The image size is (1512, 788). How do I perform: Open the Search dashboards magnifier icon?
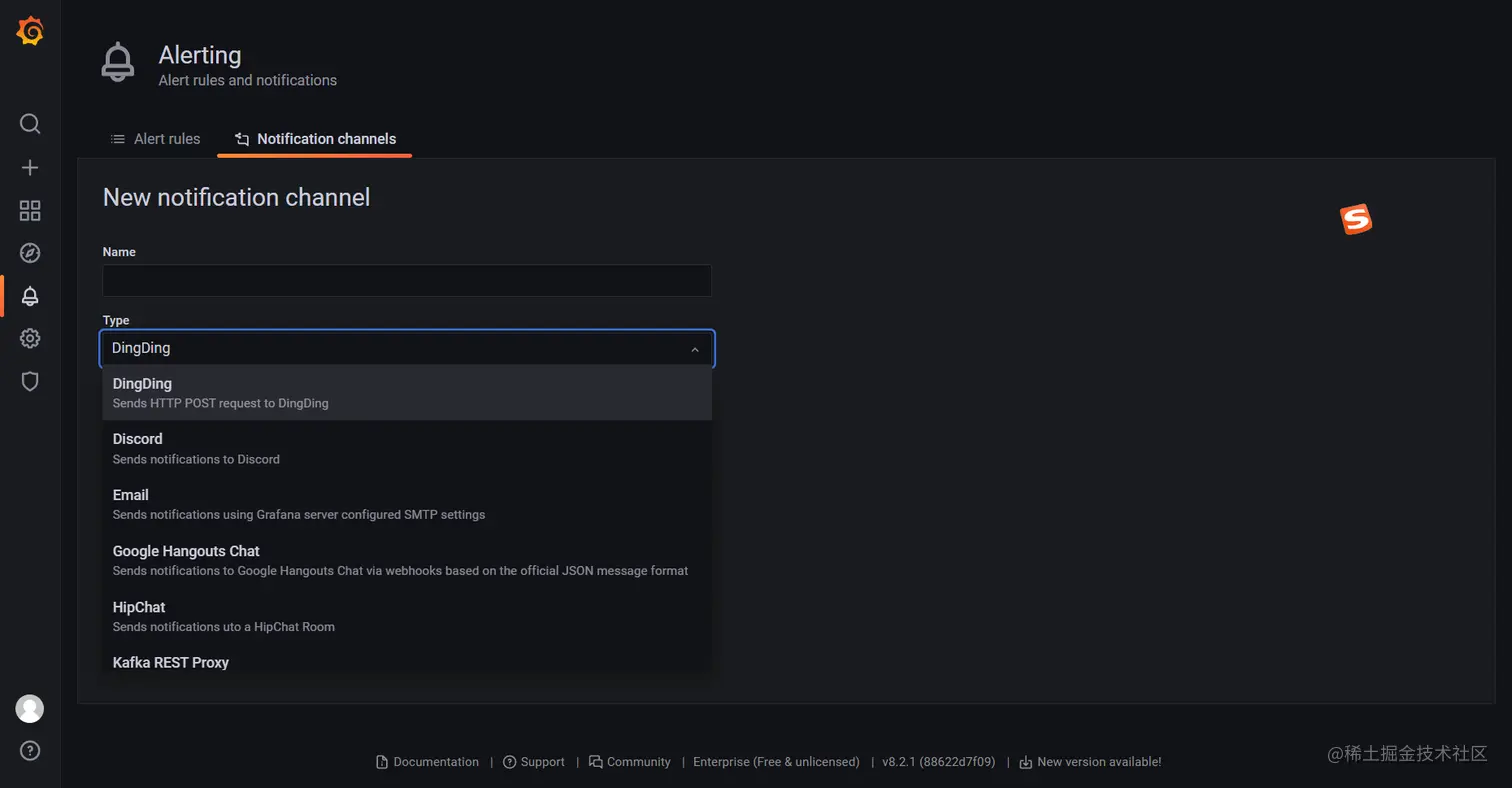point(30,124)
